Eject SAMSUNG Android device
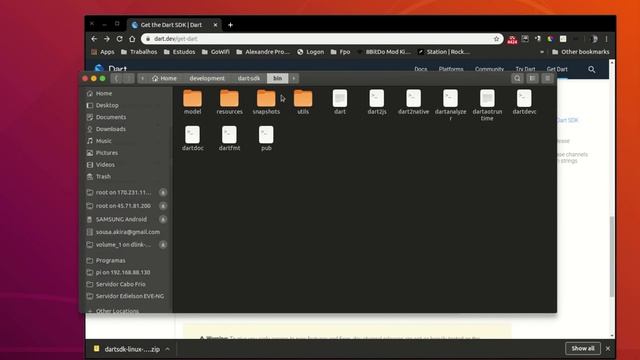Screen dimensions: 640x360 point(163,219)
